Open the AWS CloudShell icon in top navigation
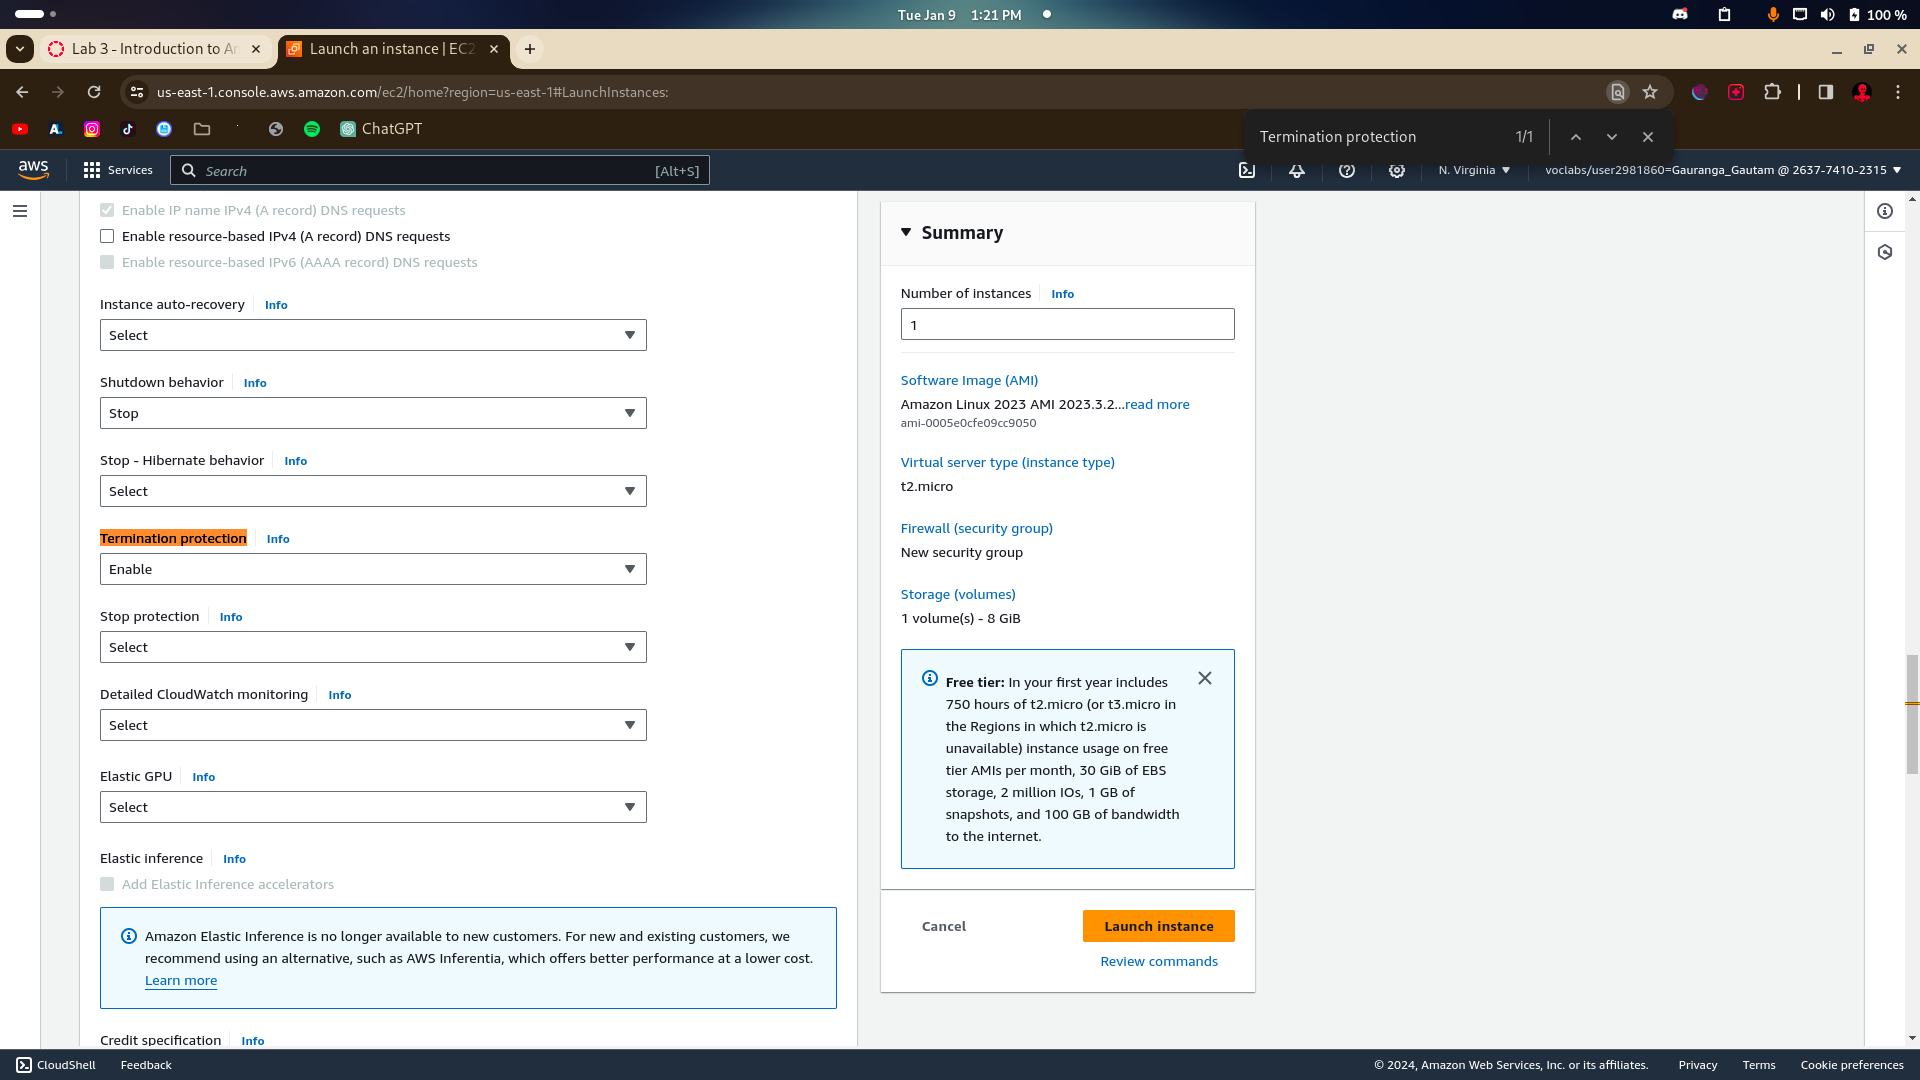 (x=1247, y=171)
